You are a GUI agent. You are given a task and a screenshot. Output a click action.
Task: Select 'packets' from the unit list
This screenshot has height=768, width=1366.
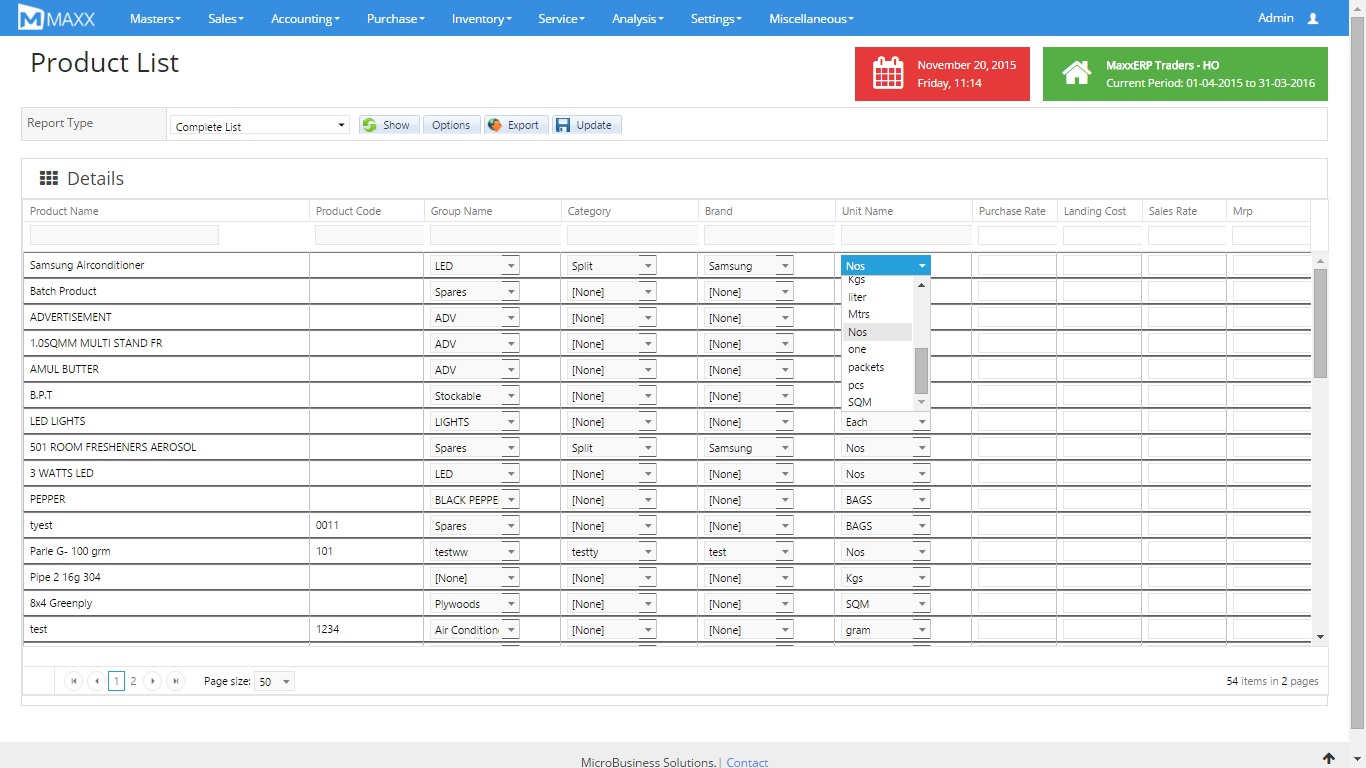(x=866, y=367)
